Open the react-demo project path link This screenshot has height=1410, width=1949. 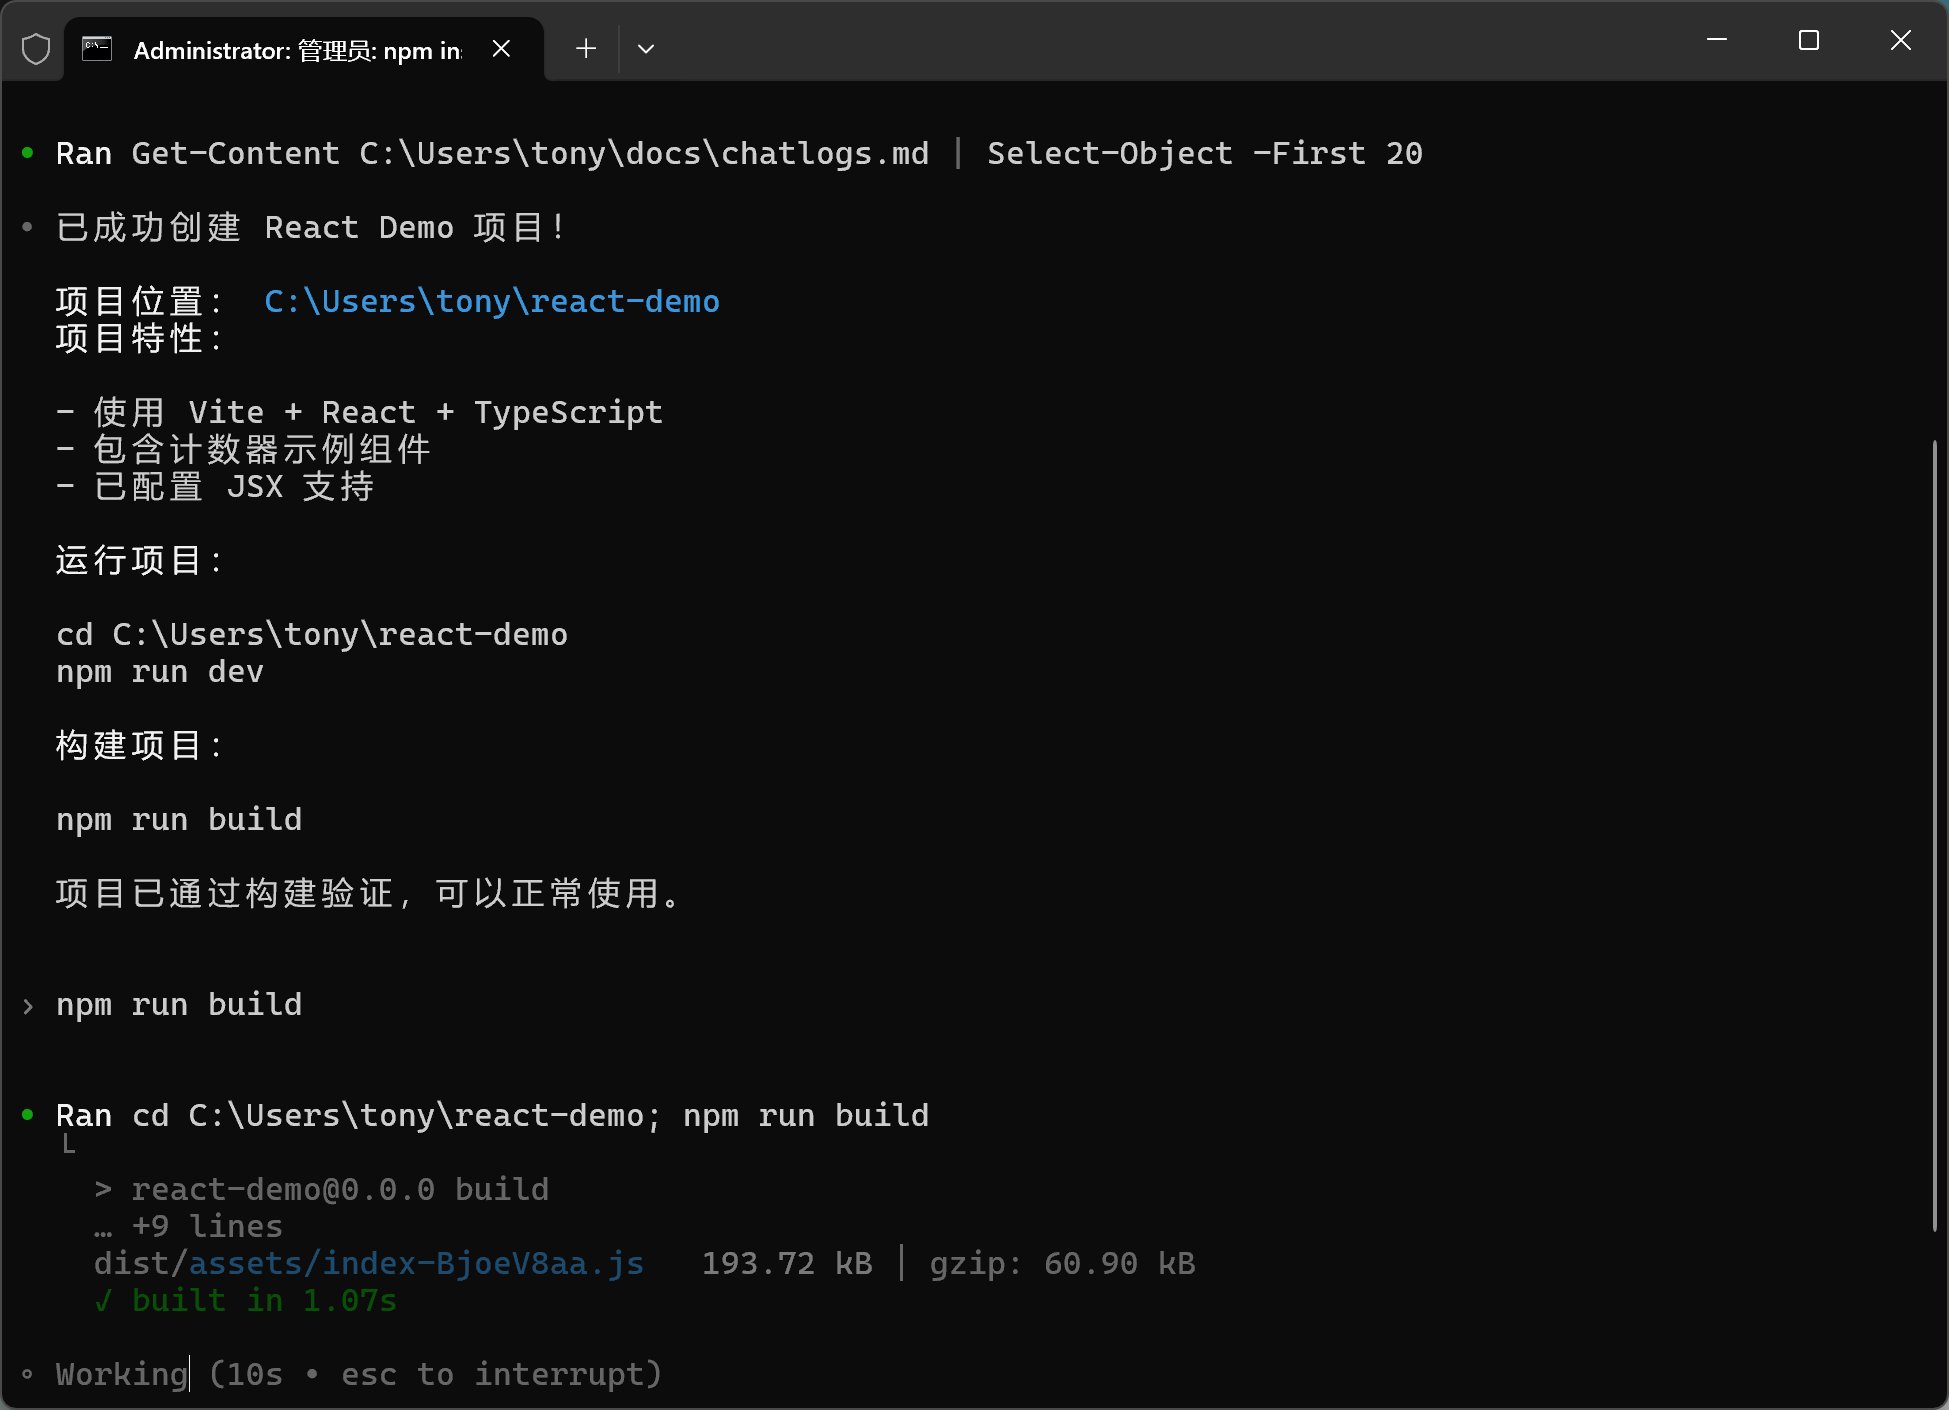pos(491,302)
